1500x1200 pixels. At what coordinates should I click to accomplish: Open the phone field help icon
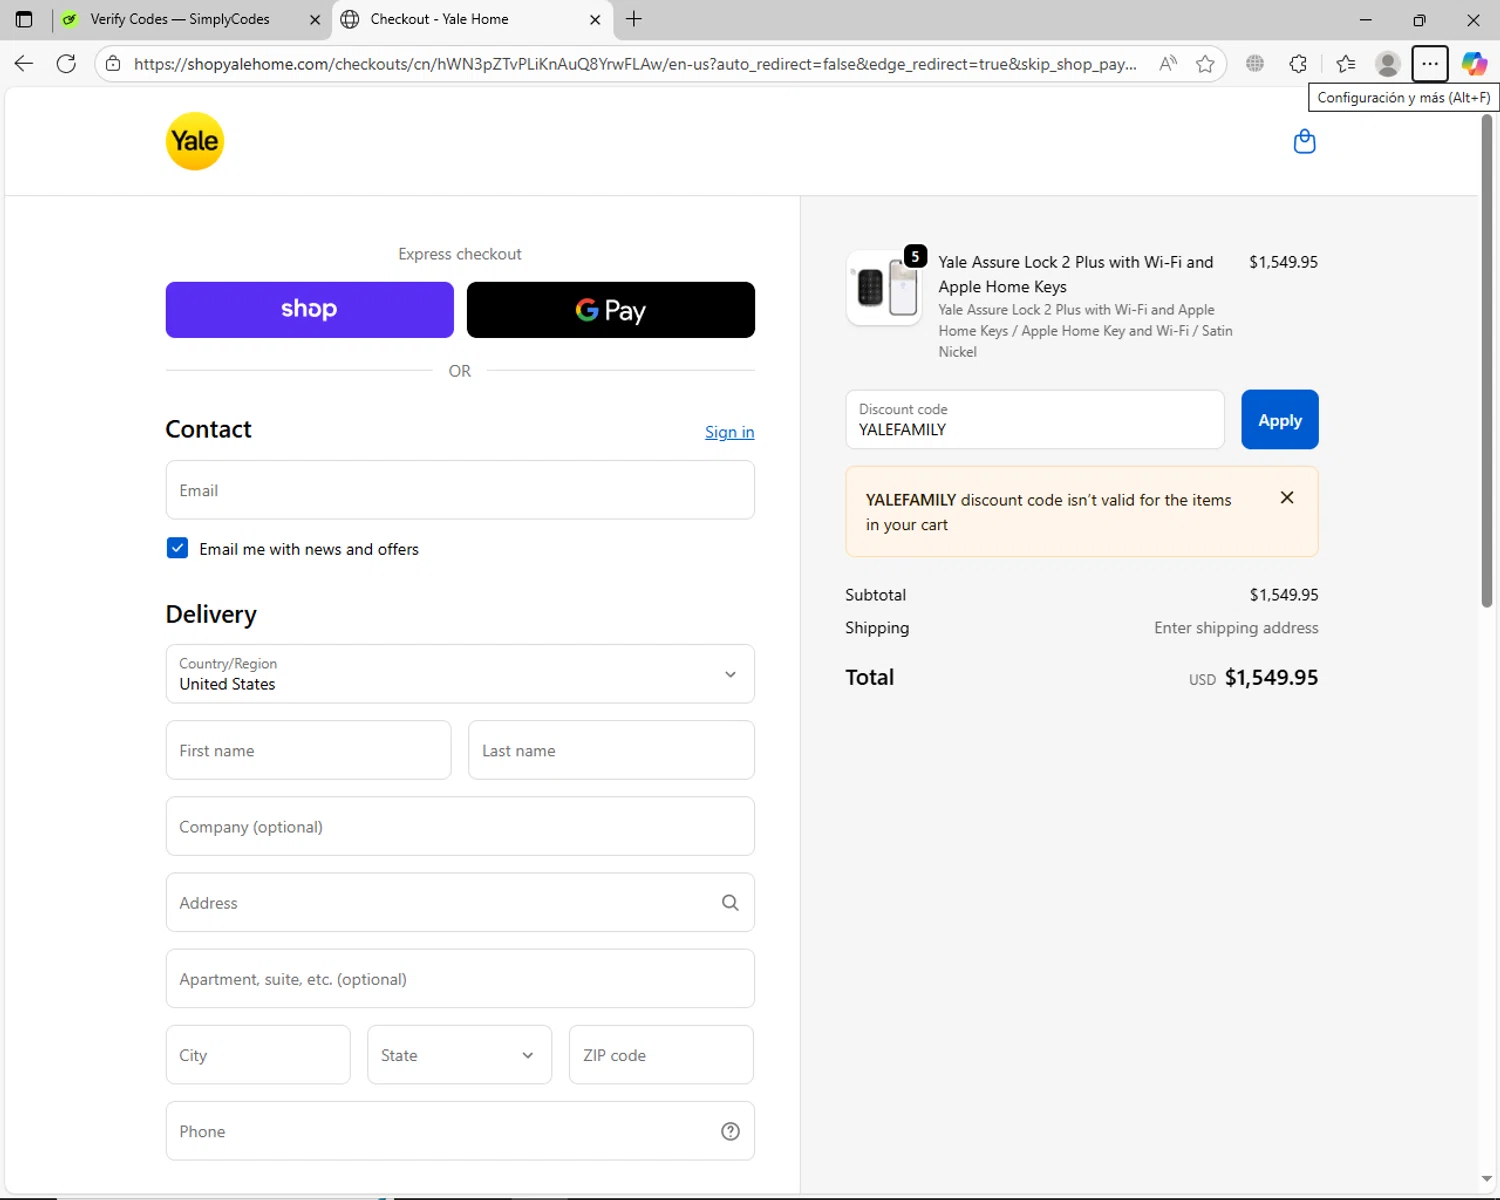coord(730,1131)
